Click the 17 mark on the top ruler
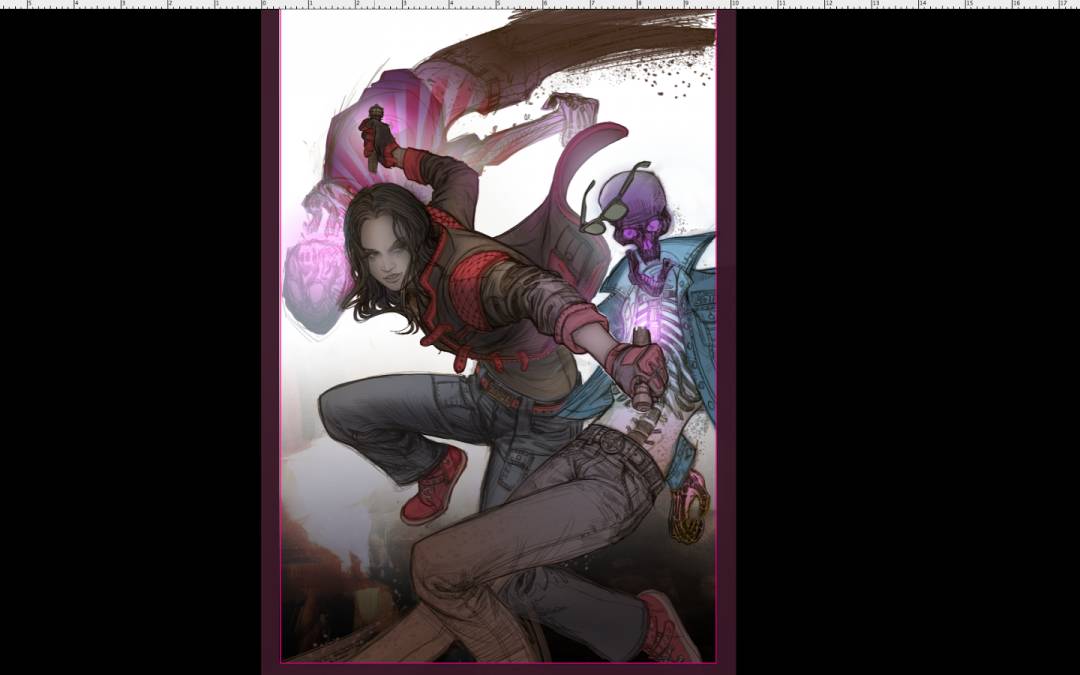Image resolution: width=1080 pixels, height=675 pixels. 1061,4
